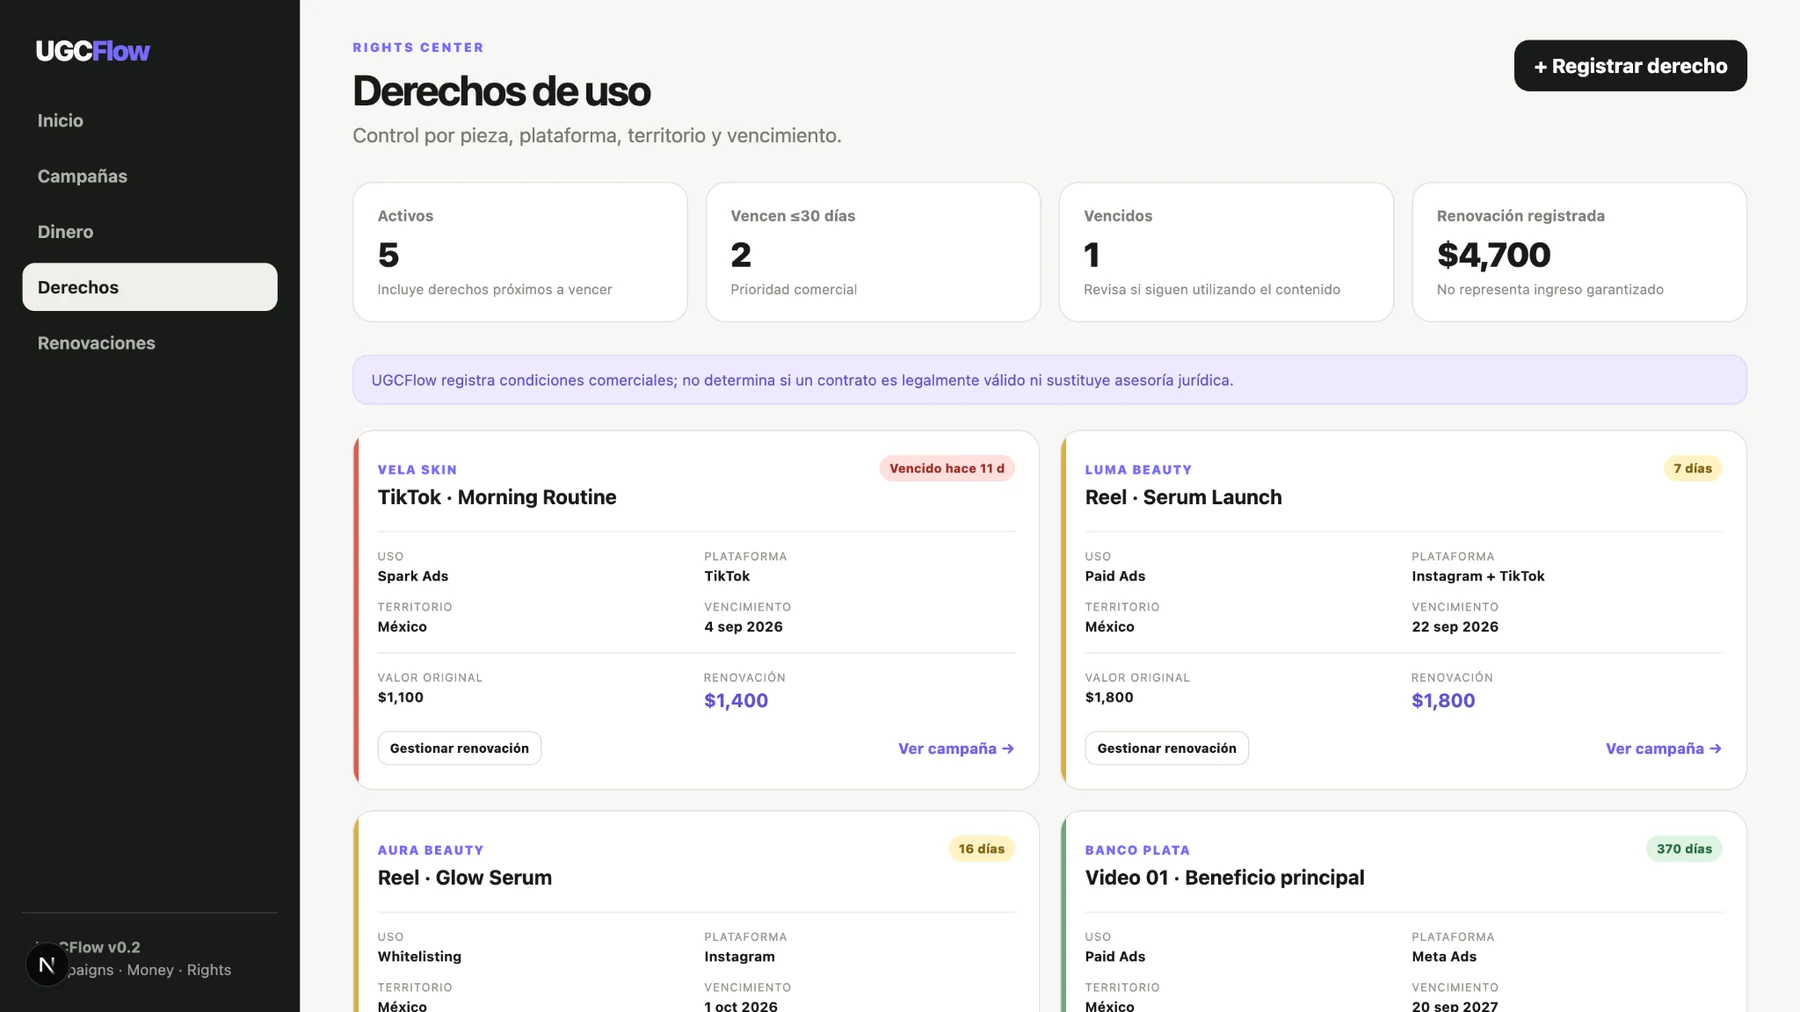This screenshot has width=1800, height=1012.
Task: Click Spark Ads usage value
Action: click(413, 576)
